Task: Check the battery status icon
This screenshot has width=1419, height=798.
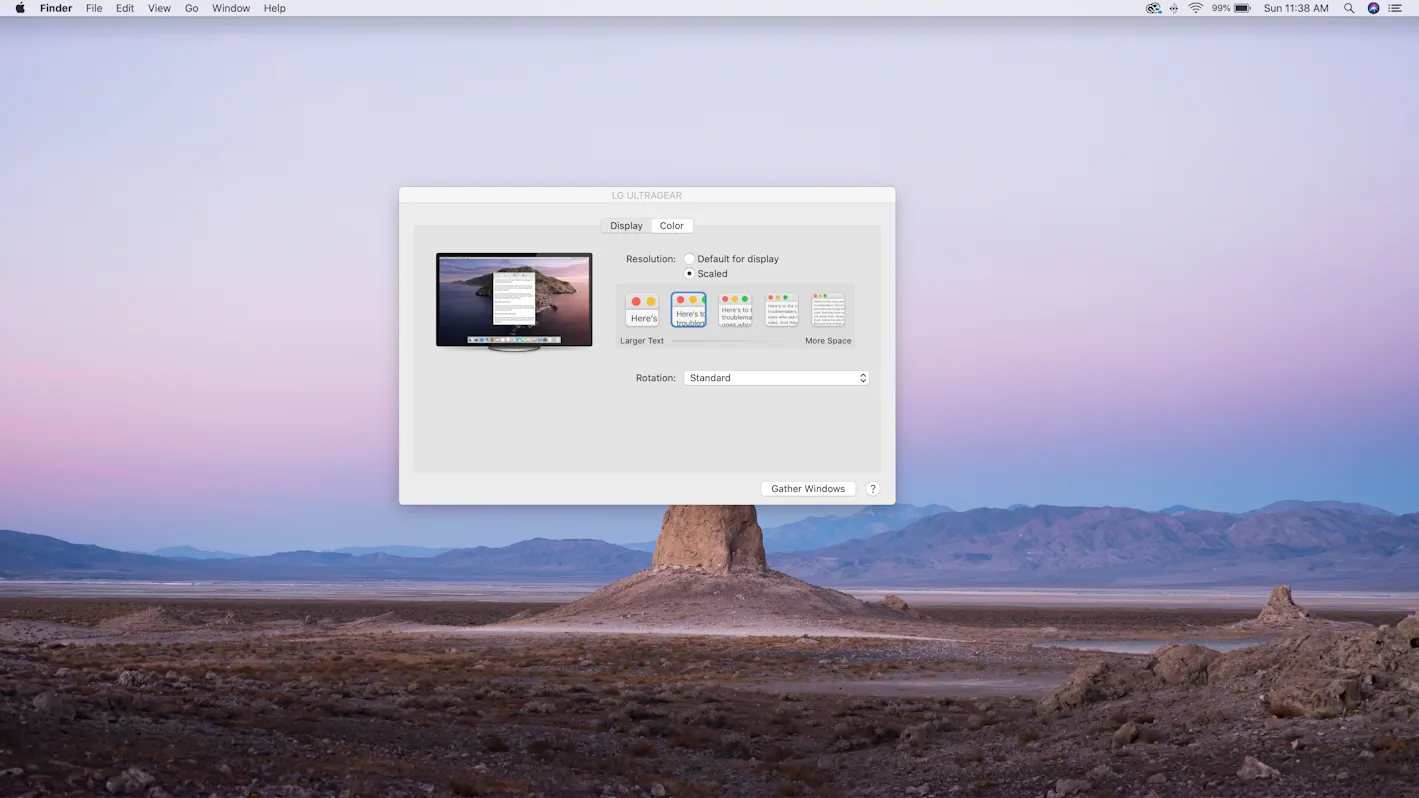Action: coord(1242,8)
